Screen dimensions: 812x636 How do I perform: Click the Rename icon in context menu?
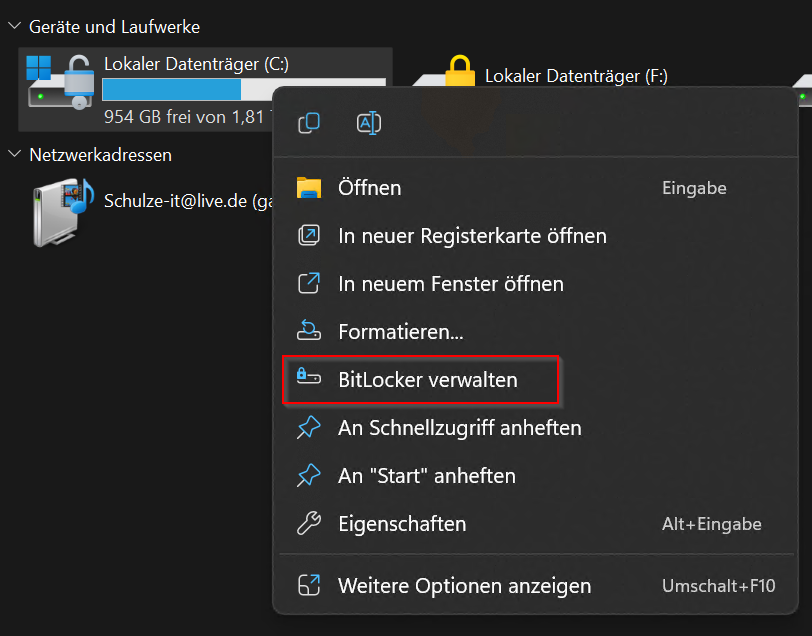[x=369, y=123]
